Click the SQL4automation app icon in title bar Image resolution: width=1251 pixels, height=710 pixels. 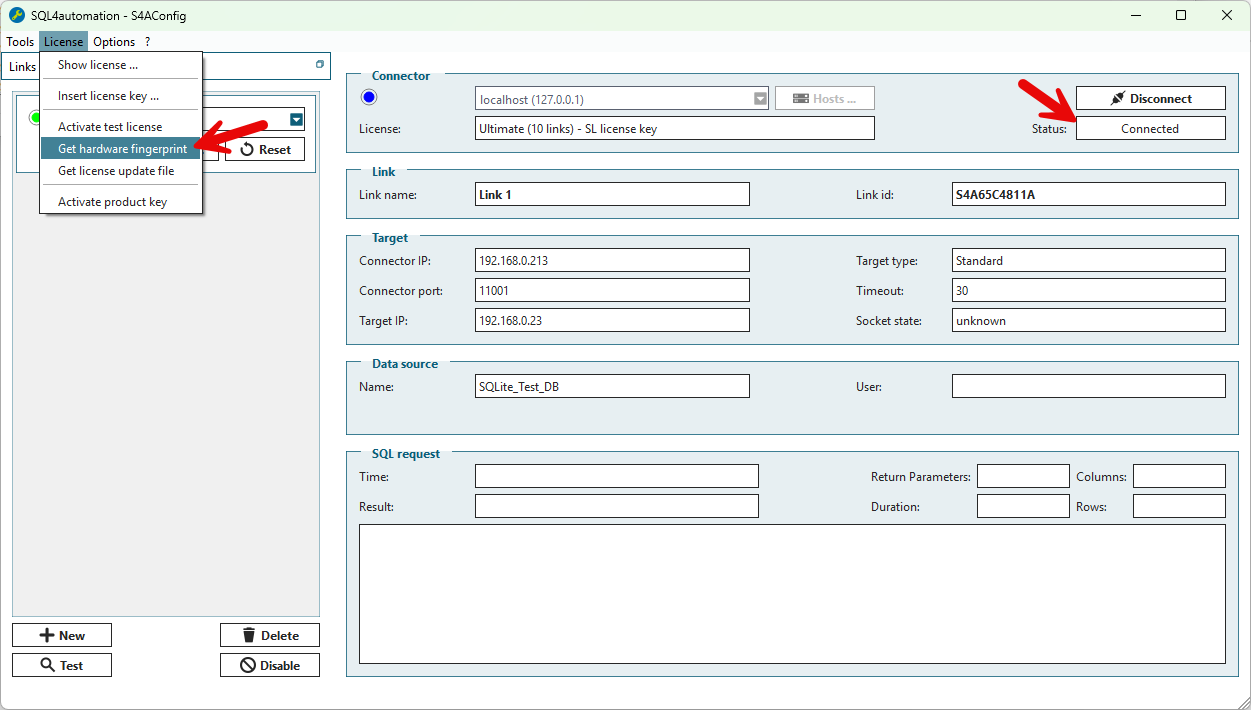(x=16, y=15)
